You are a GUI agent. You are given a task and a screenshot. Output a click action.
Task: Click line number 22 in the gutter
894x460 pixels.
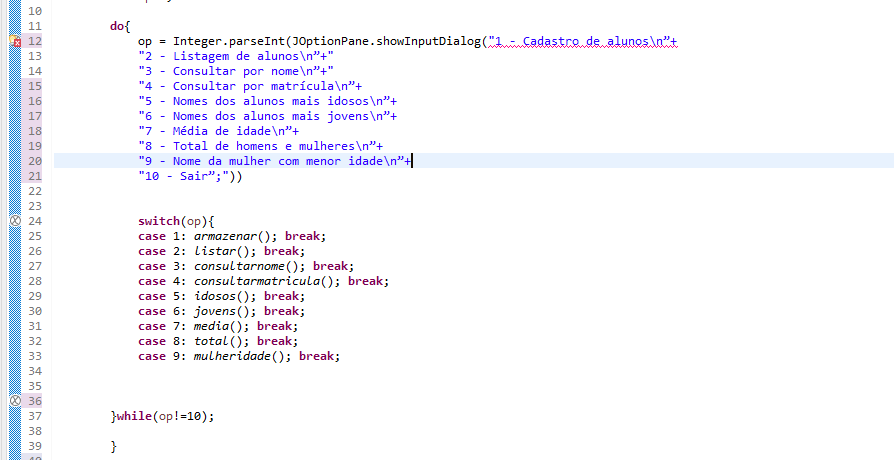[35, 191]
